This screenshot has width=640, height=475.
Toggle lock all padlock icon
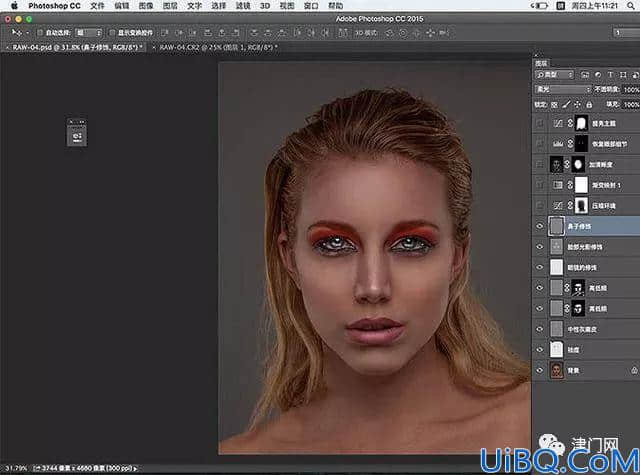pyautogui.click(x=589, y=105)
